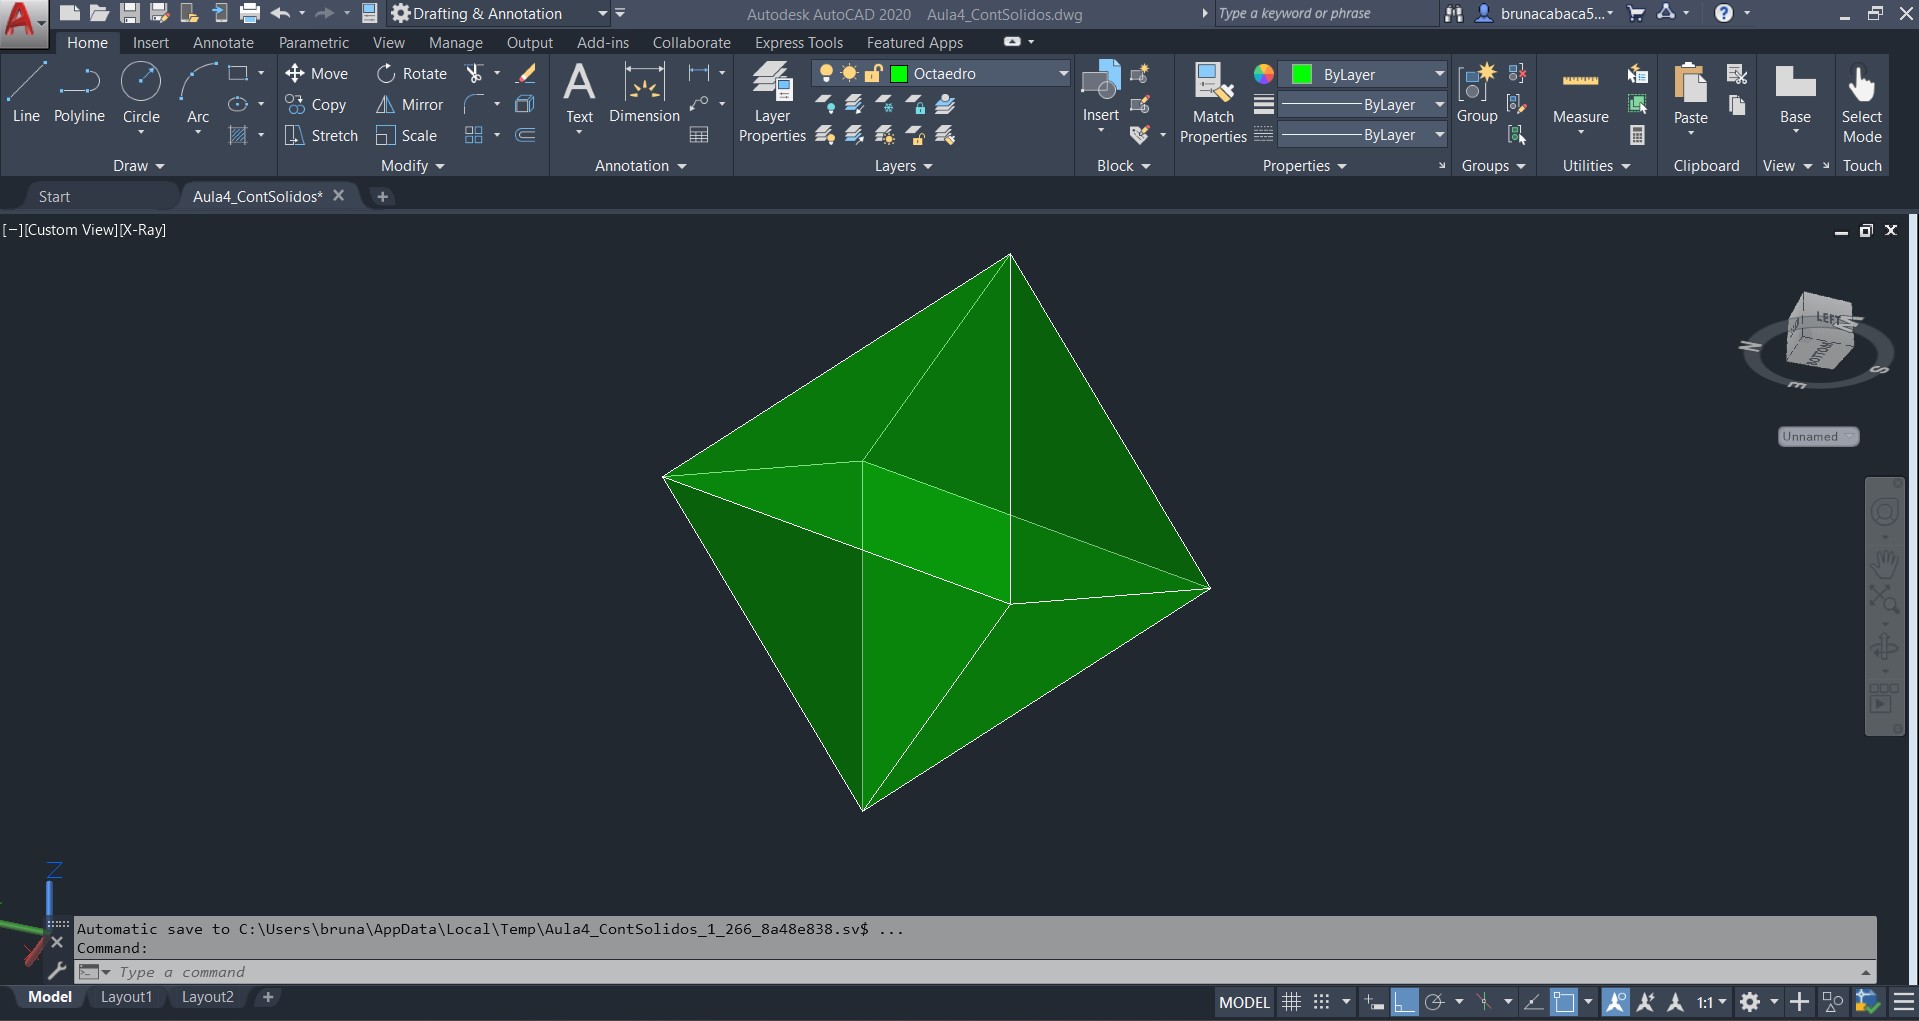This screenshot has height=1021, width=1919.
Task: Click the viewport controls [-] label
Action: pos(13,229)
